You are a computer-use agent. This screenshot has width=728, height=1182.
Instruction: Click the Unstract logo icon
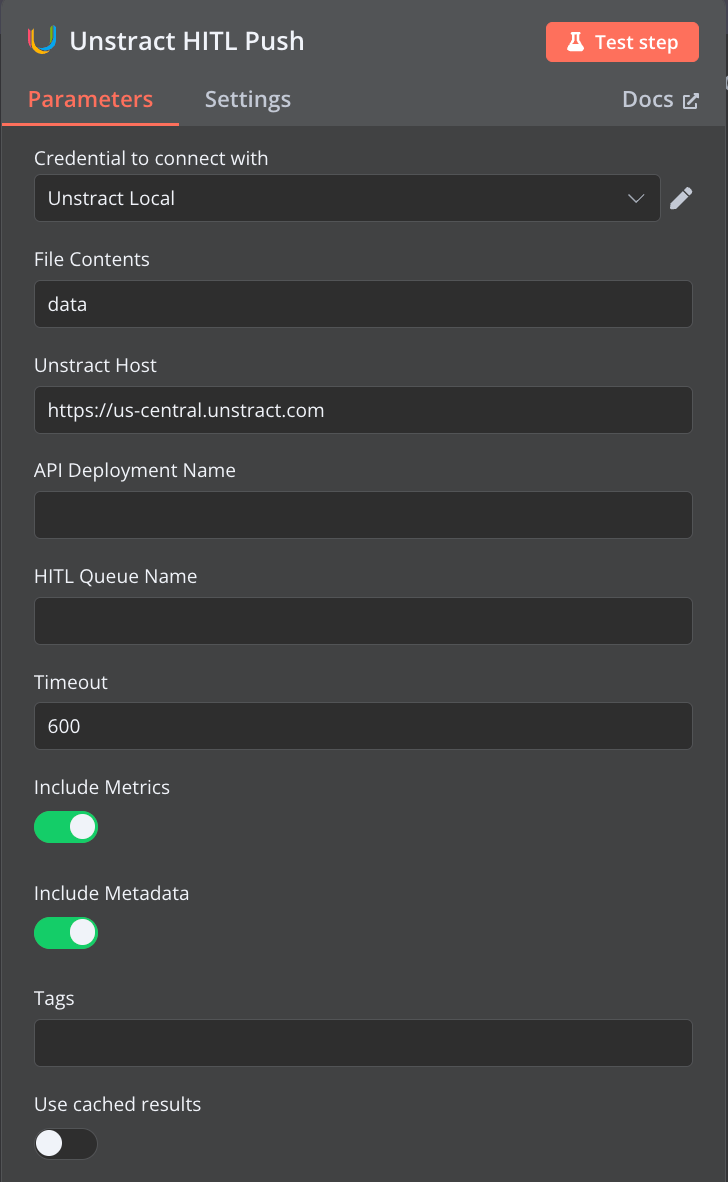(x=42, y=40)
